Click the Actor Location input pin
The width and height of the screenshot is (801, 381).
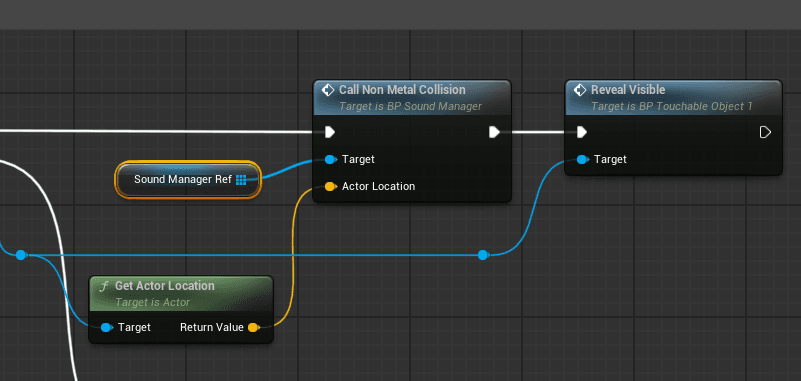pos(331,186)
